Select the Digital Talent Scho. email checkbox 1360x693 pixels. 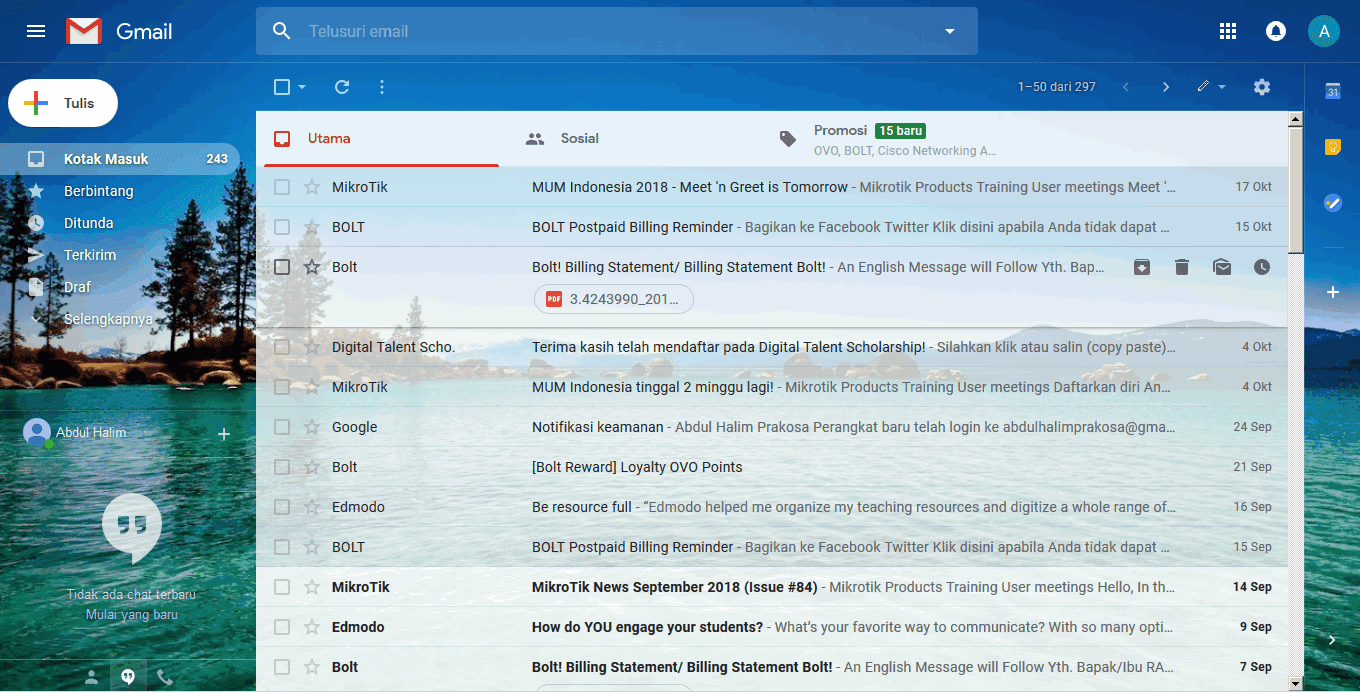coord(282,347)
